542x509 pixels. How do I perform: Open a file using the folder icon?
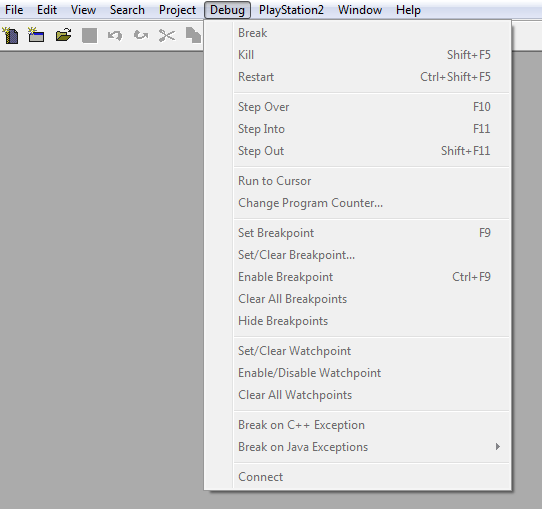tap(63, 35)
